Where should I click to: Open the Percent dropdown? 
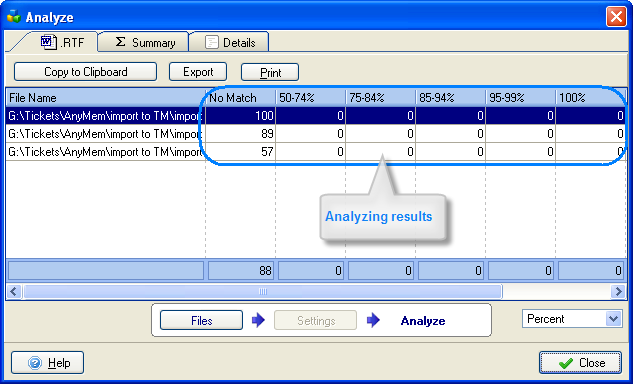572,319
